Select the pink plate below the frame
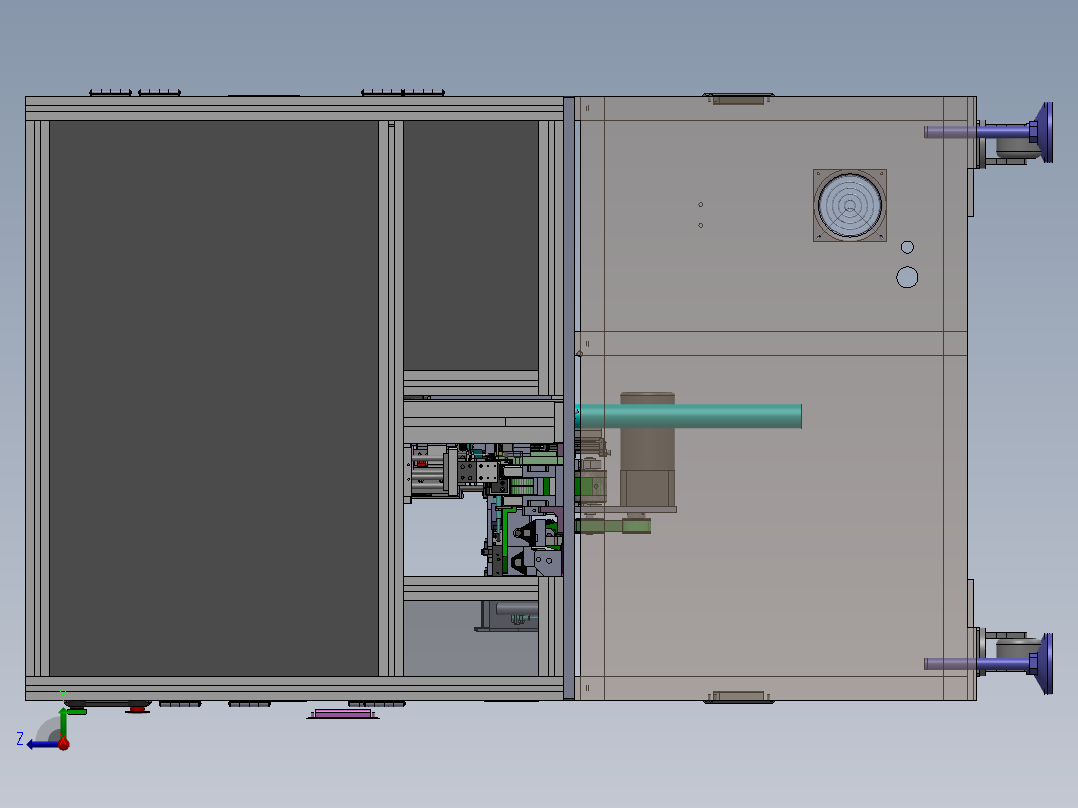 pos(342,714)
